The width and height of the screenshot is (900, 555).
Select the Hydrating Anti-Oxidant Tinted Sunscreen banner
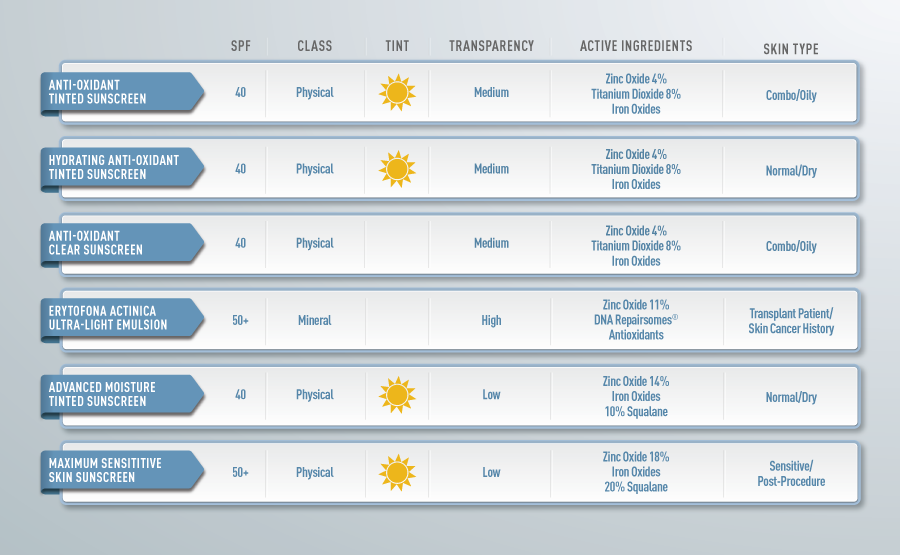click(122, 168)
